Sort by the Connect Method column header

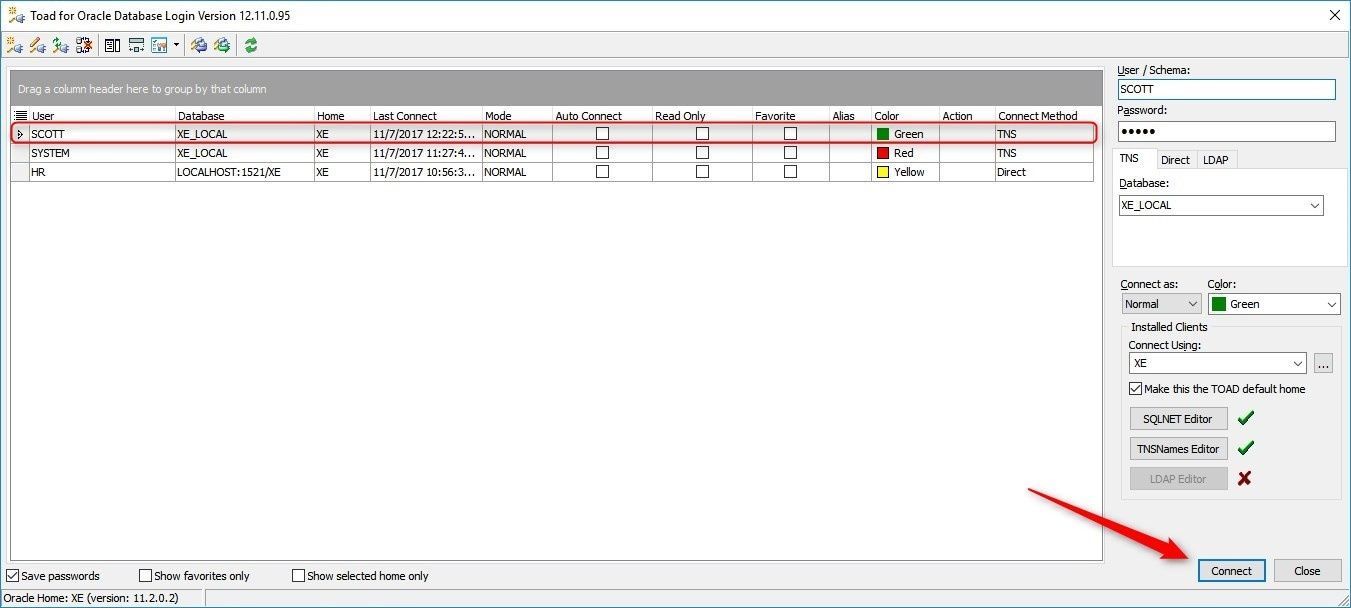click(1044, 116)
